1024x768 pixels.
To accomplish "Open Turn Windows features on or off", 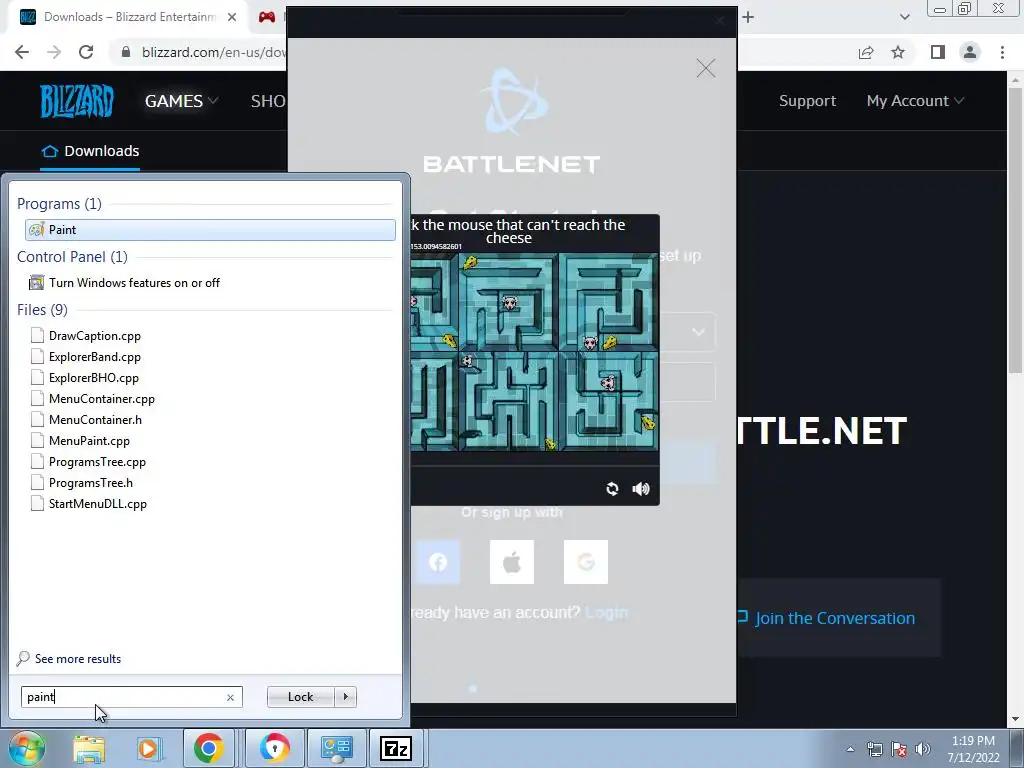I will pos(134,283).
